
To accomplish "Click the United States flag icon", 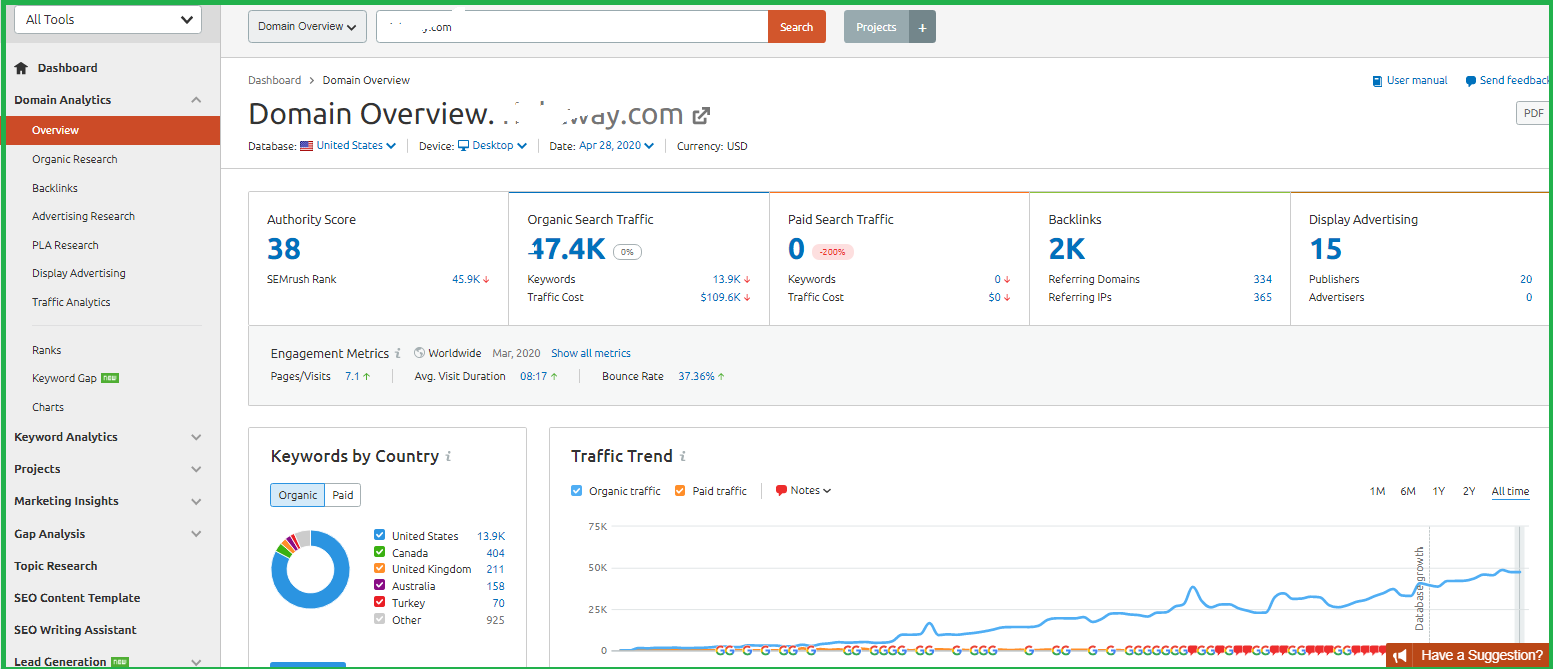I will point(306,146).
